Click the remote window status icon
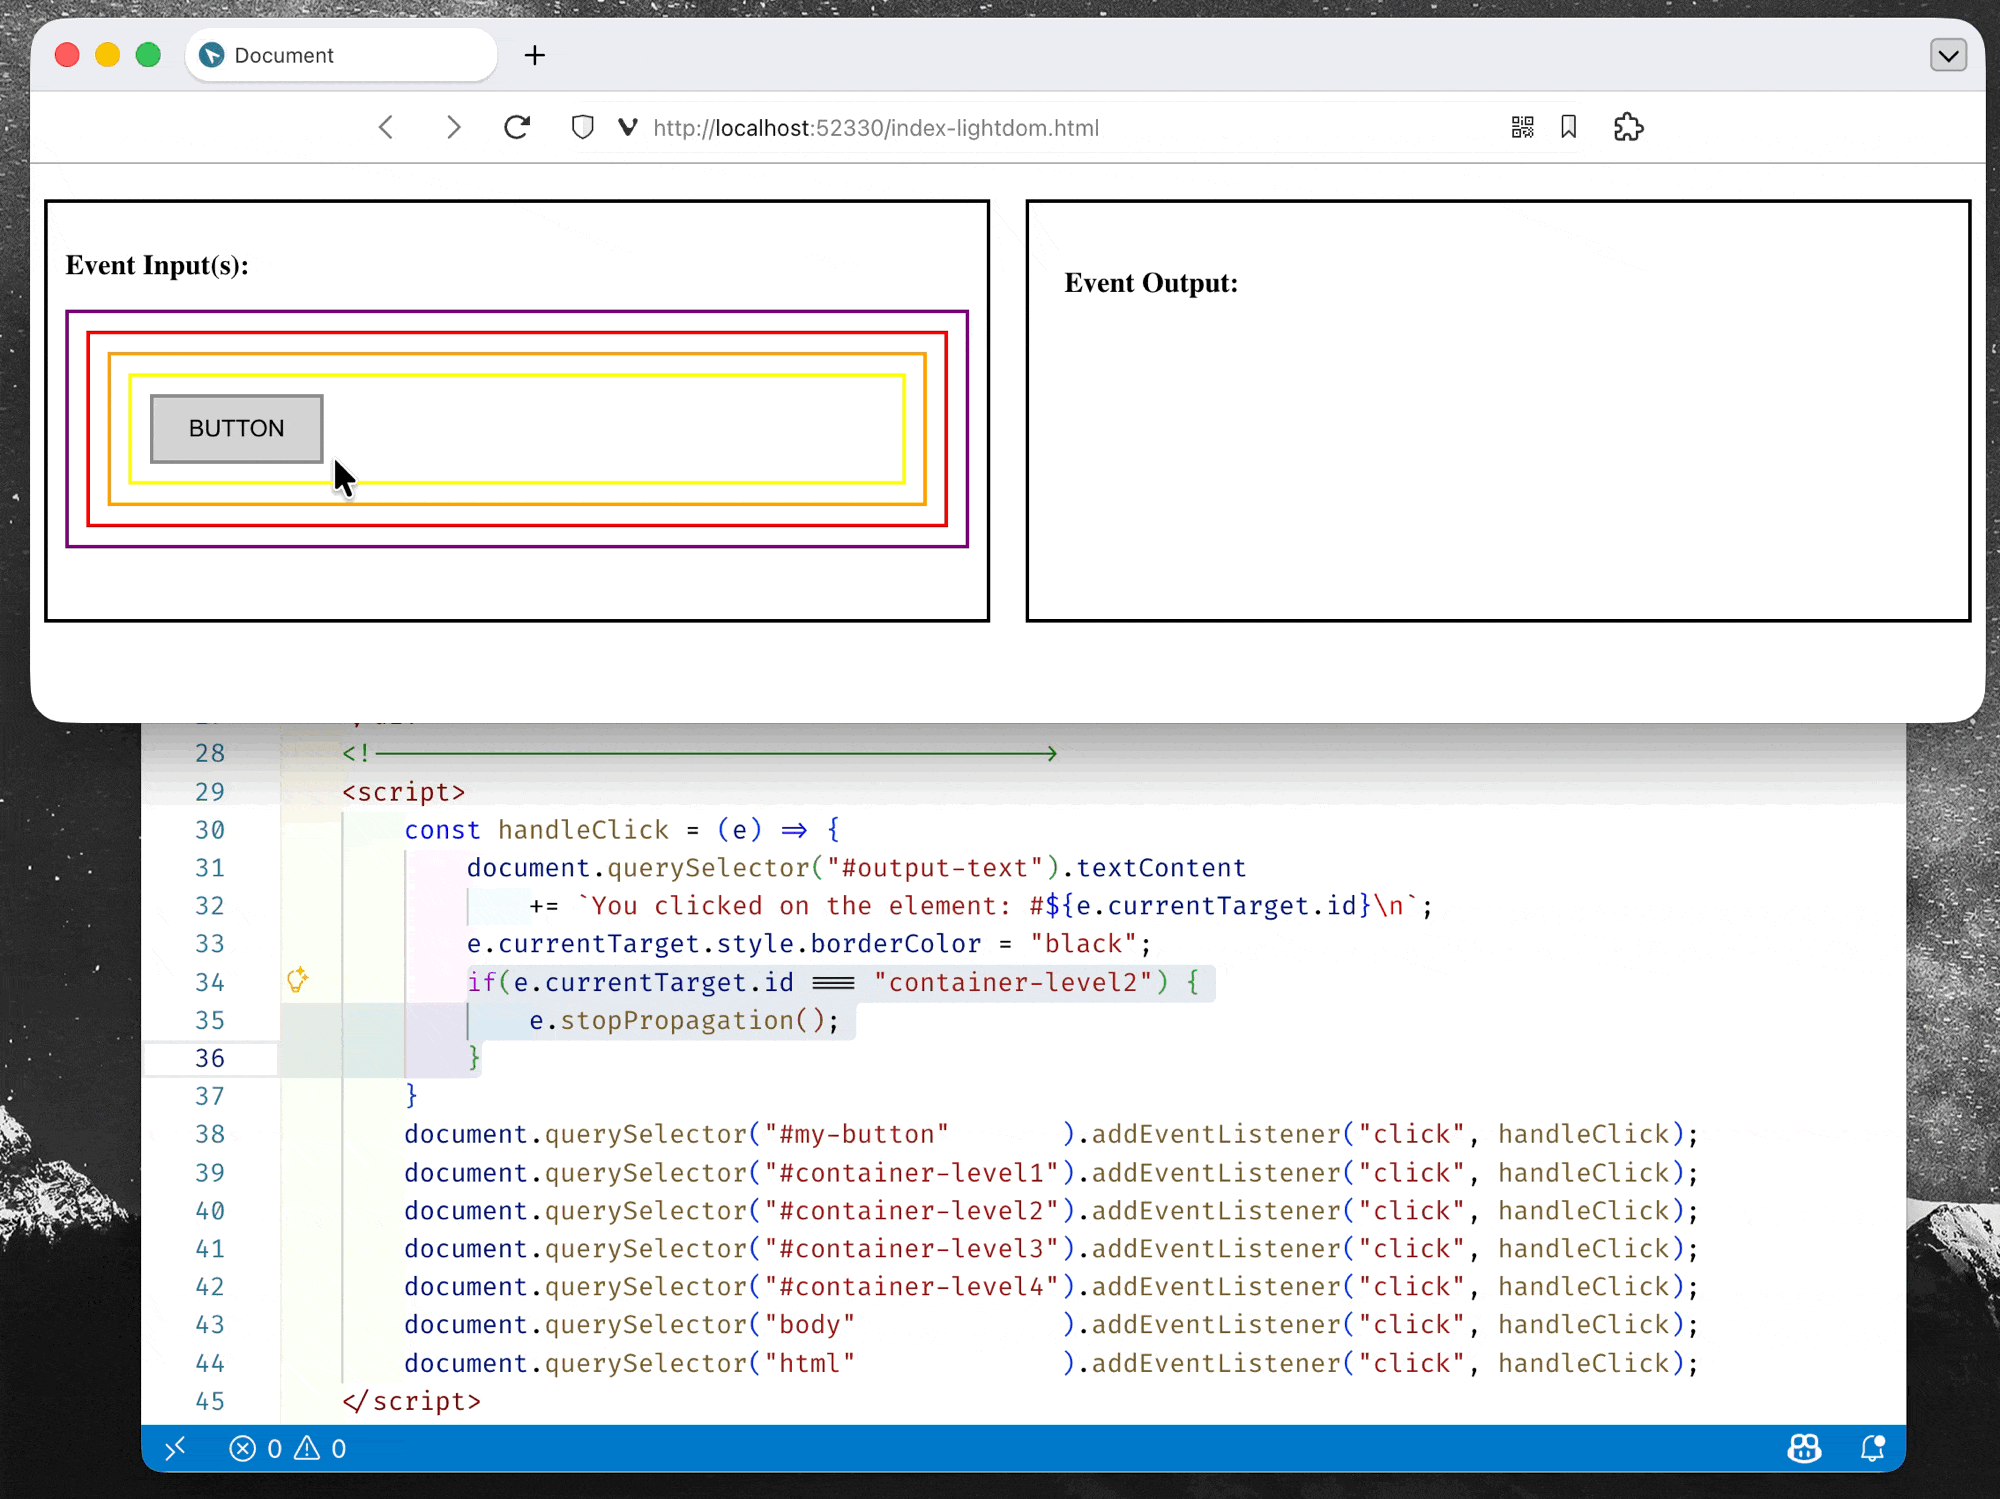Viewport: 2000px width, 1499px height. click(176, 1448)
